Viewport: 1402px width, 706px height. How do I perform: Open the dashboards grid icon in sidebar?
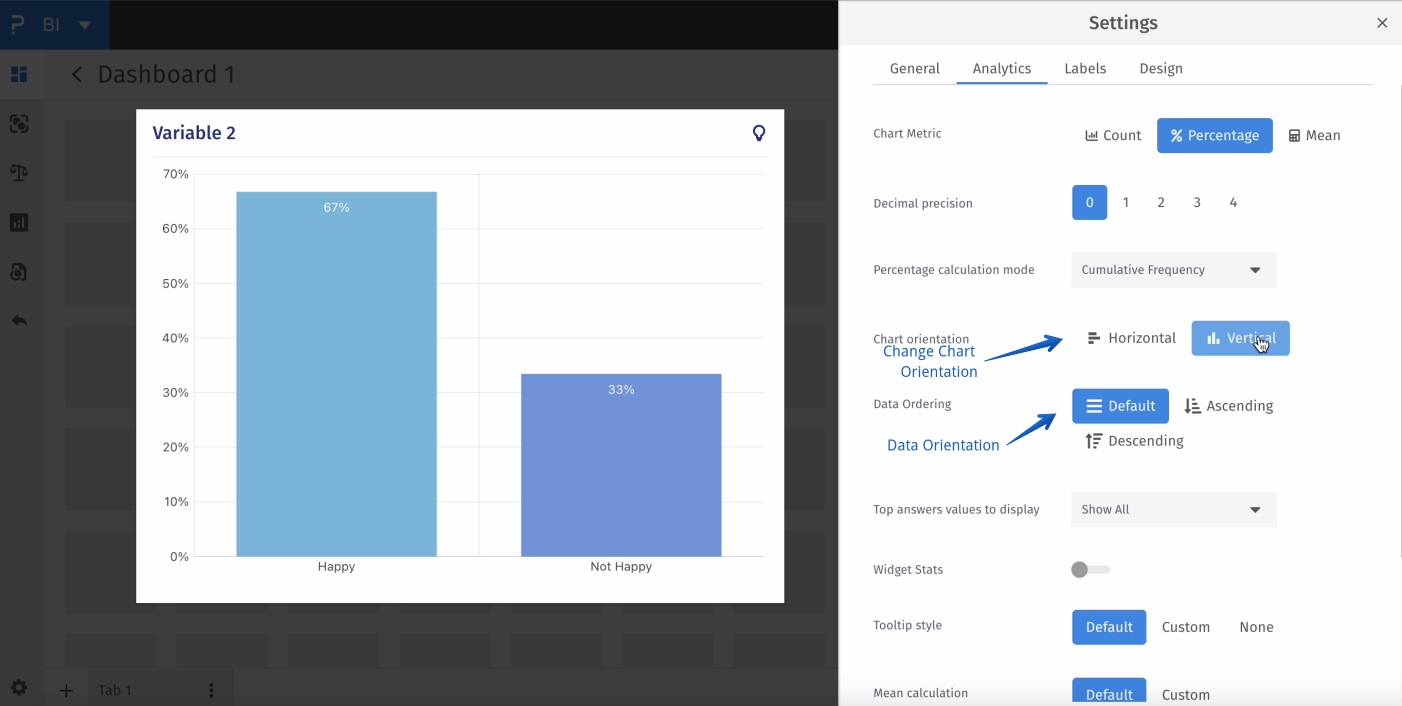pos(19,75)
